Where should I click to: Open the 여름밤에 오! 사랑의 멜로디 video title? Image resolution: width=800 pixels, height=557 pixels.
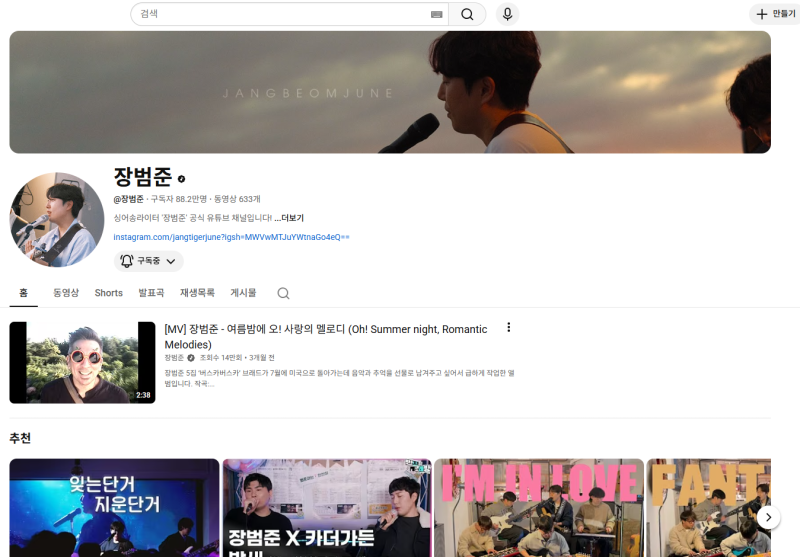tap(326, 337)
